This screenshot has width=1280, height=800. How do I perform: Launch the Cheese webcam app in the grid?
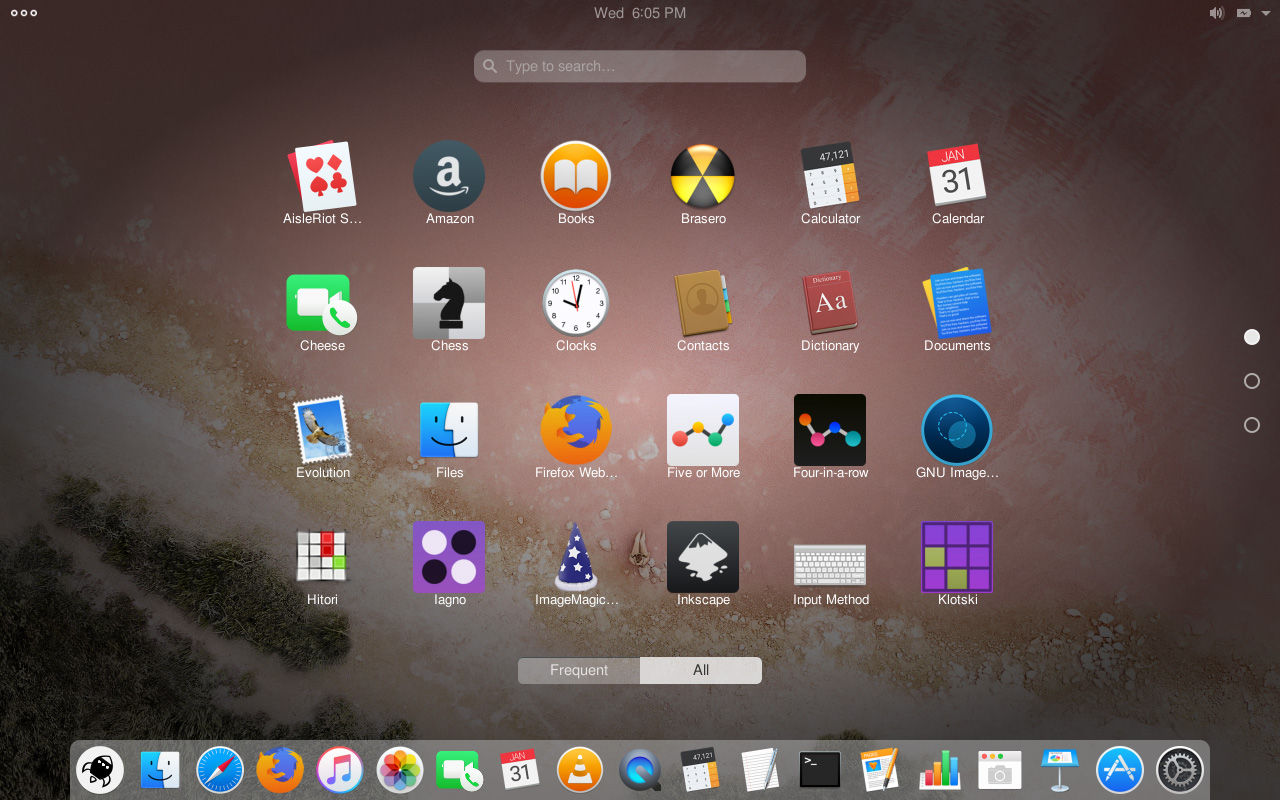coord(323,303)
